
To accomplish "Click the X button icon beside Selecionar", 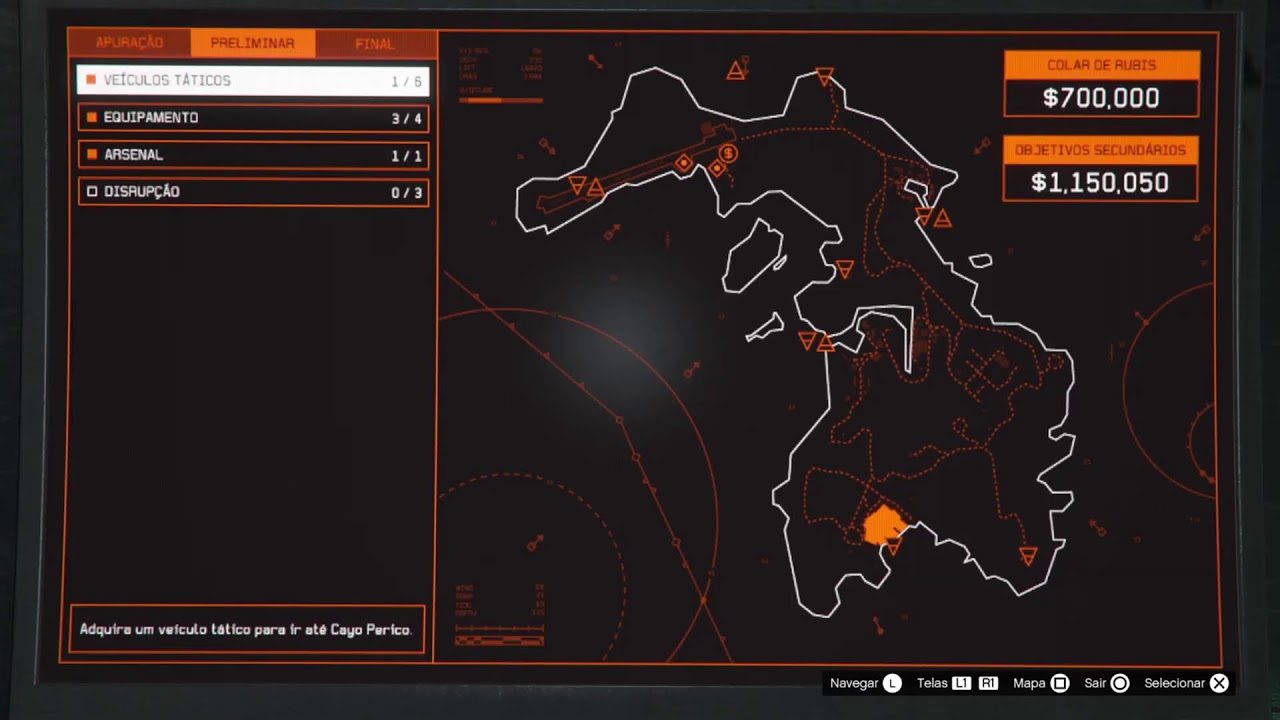I will [1219, 683].
